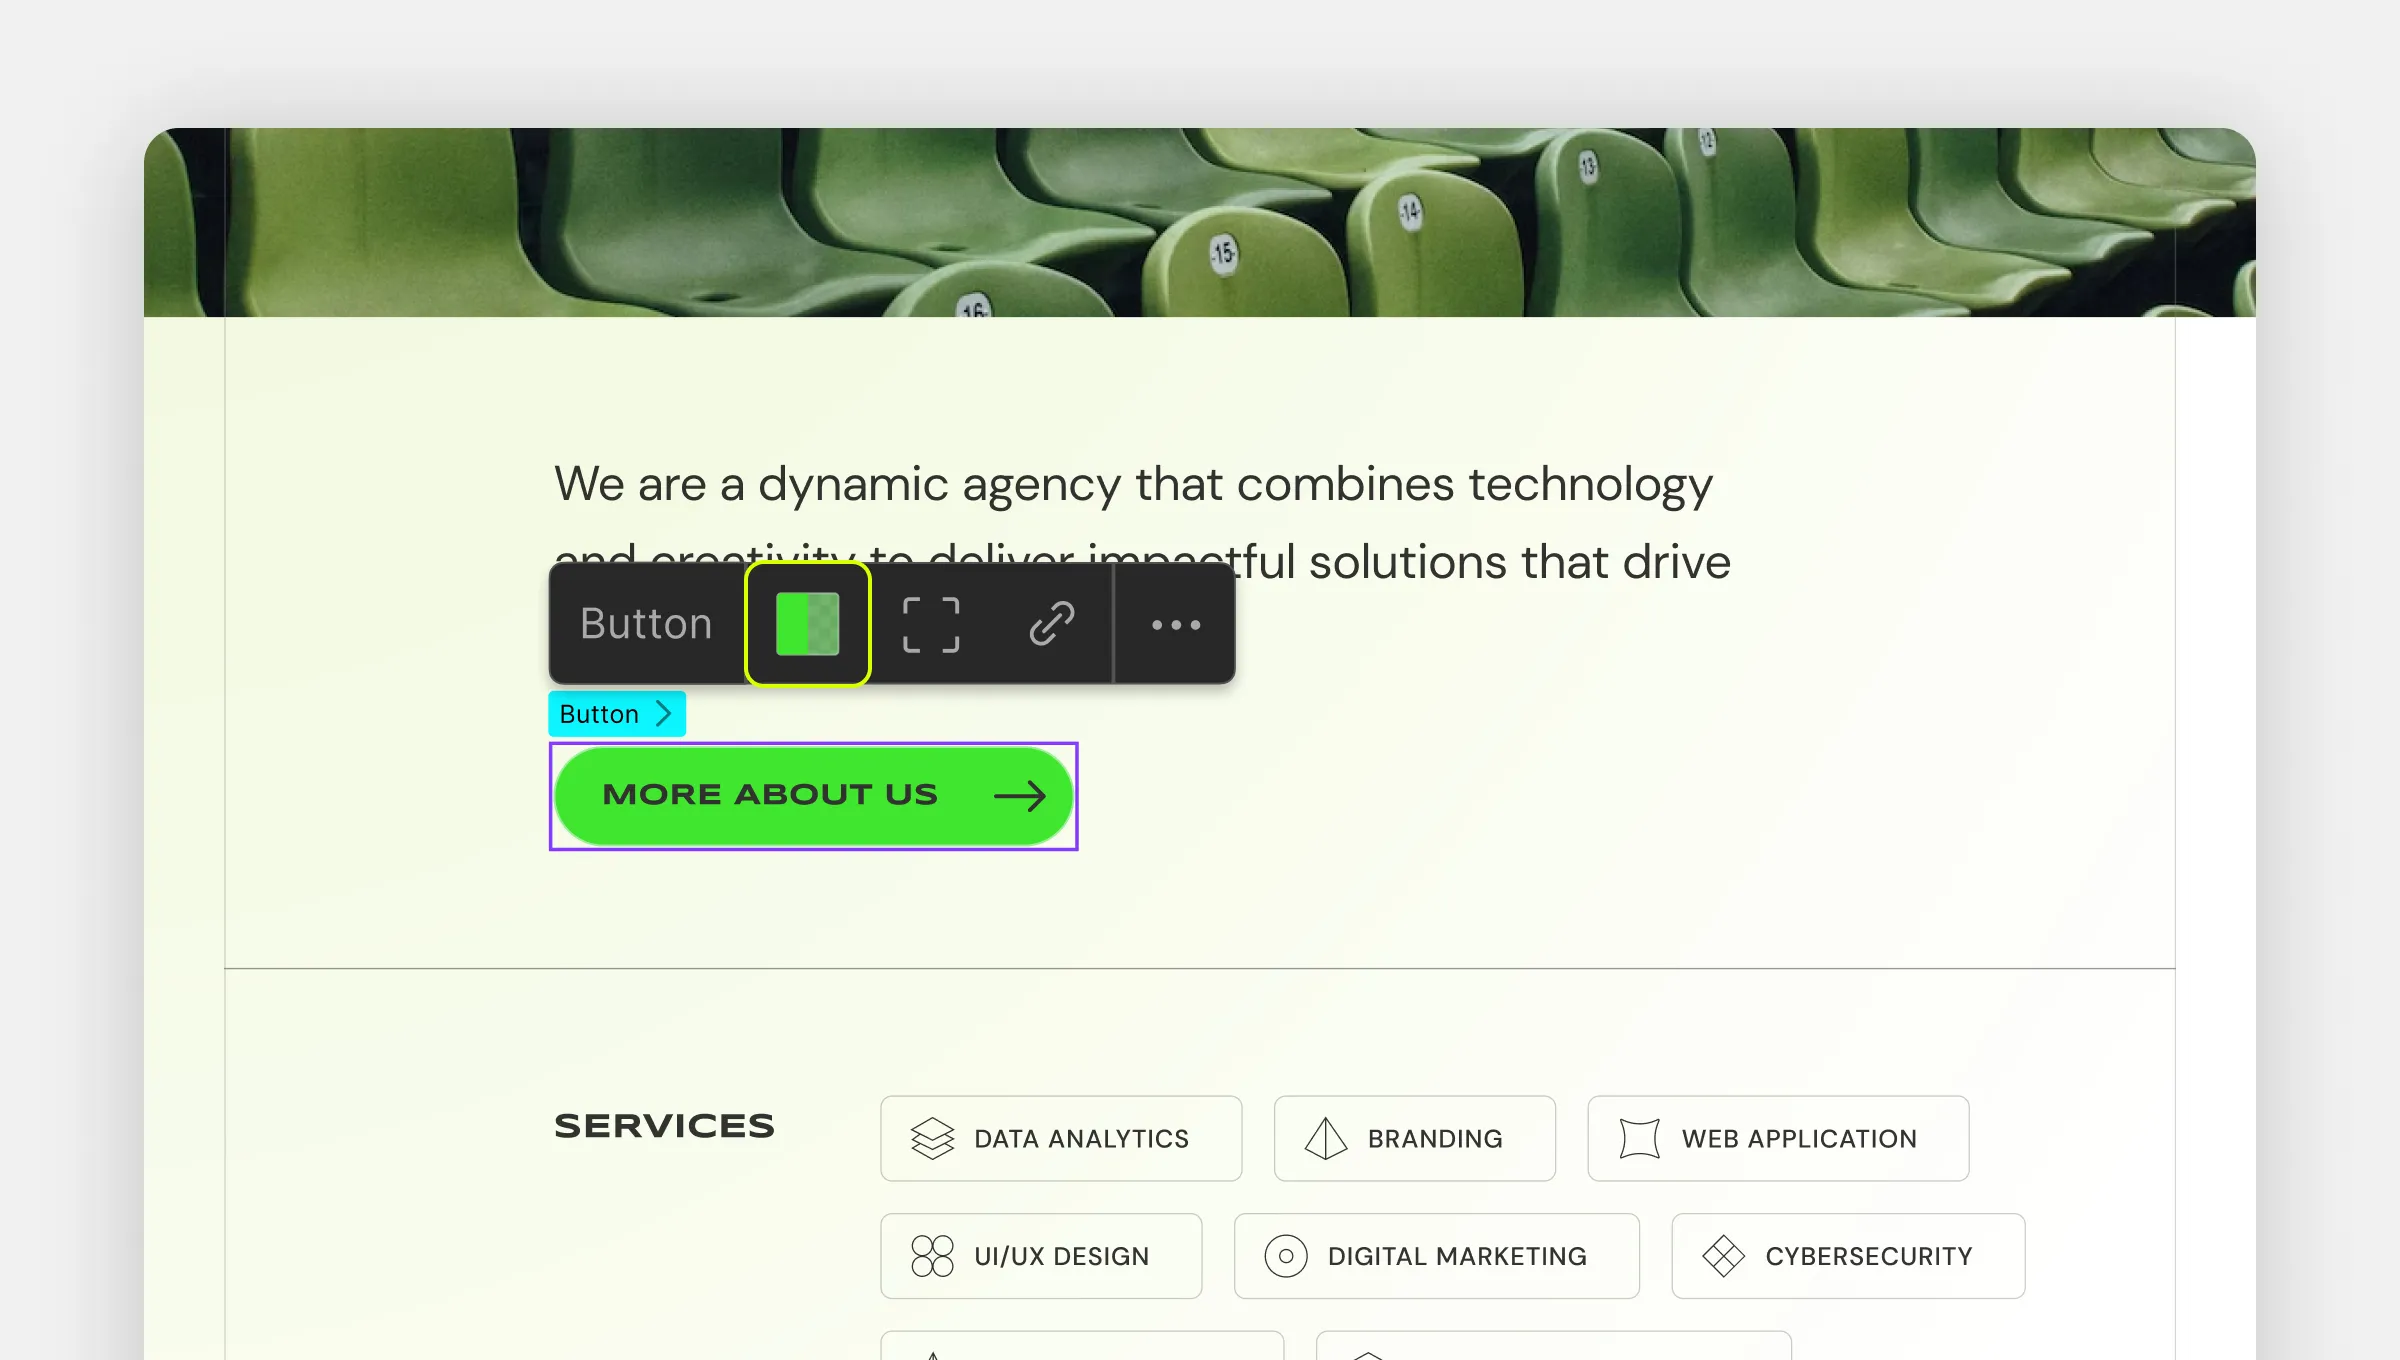Open Branding service tag

(x=1413, y=1139)
